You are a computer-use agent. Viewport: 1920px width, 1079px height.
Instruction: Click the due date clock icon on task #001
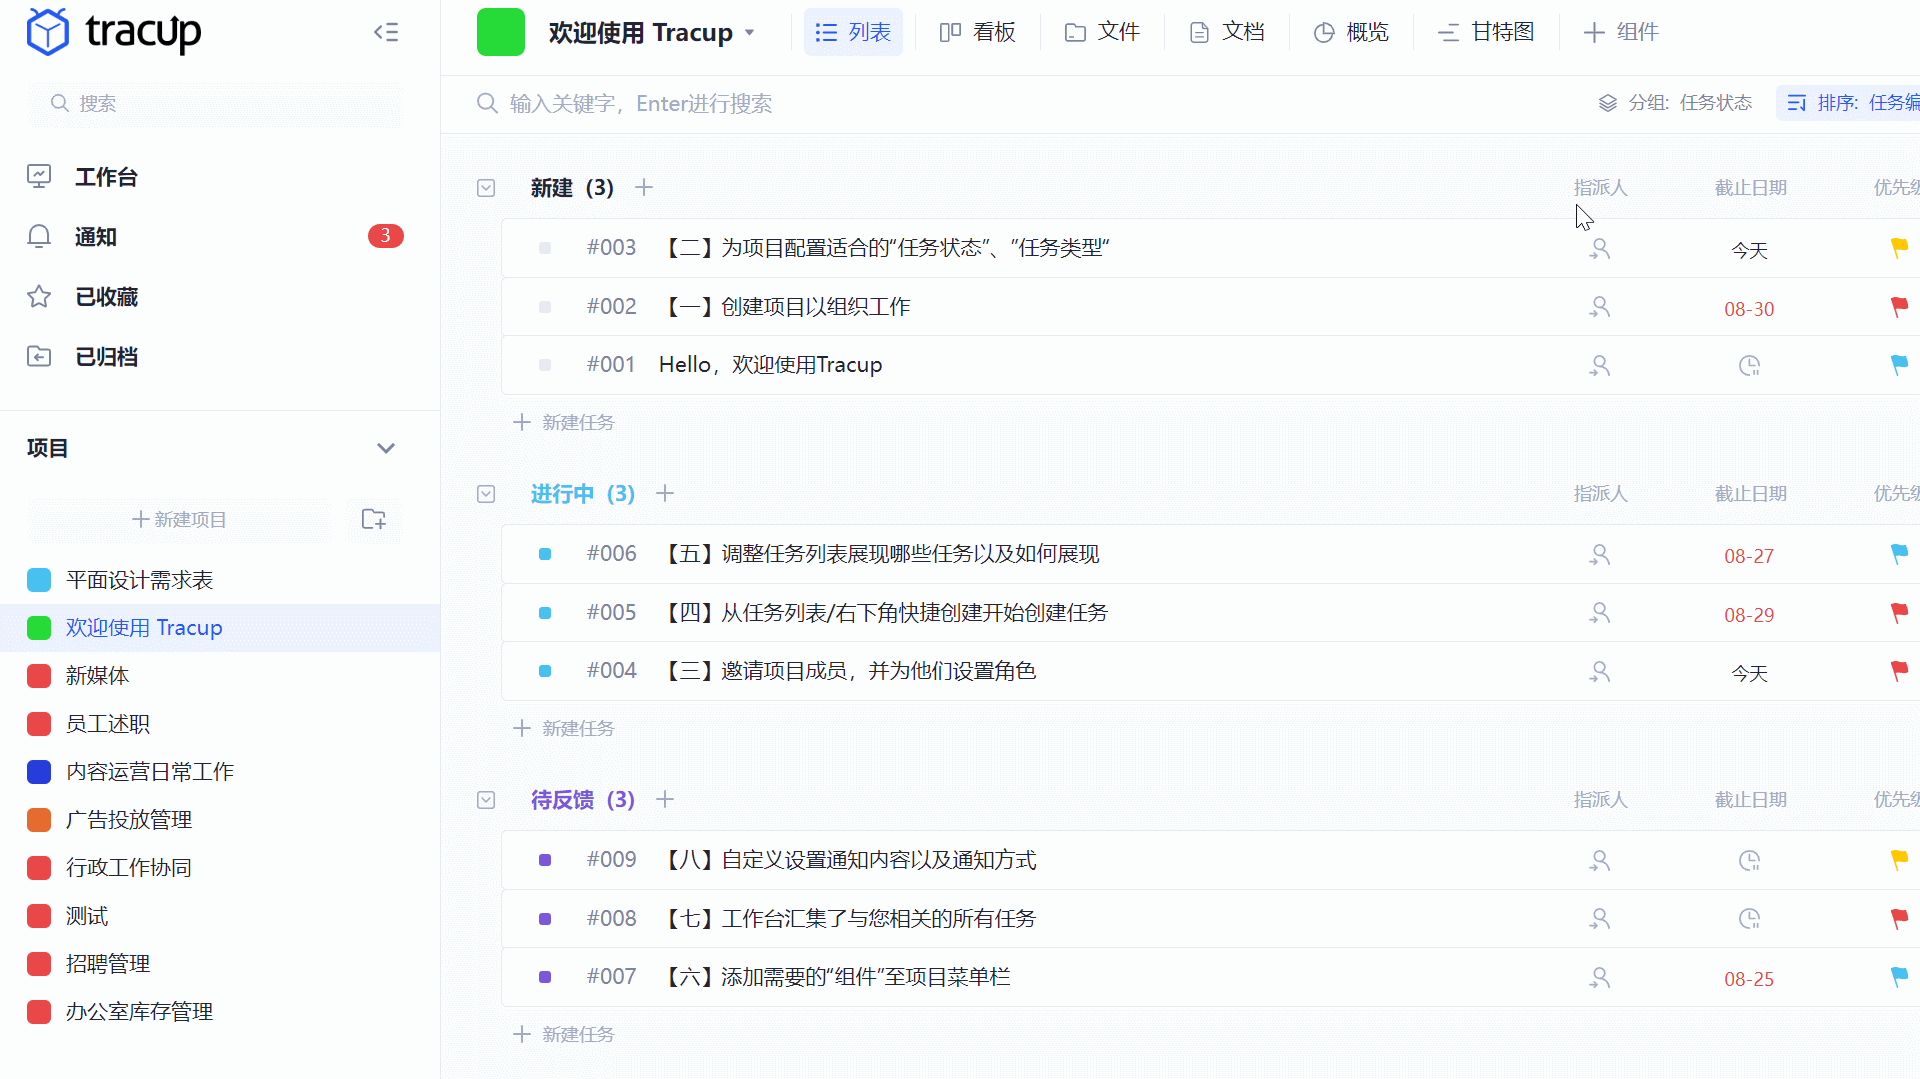[x=1749, y=365]
